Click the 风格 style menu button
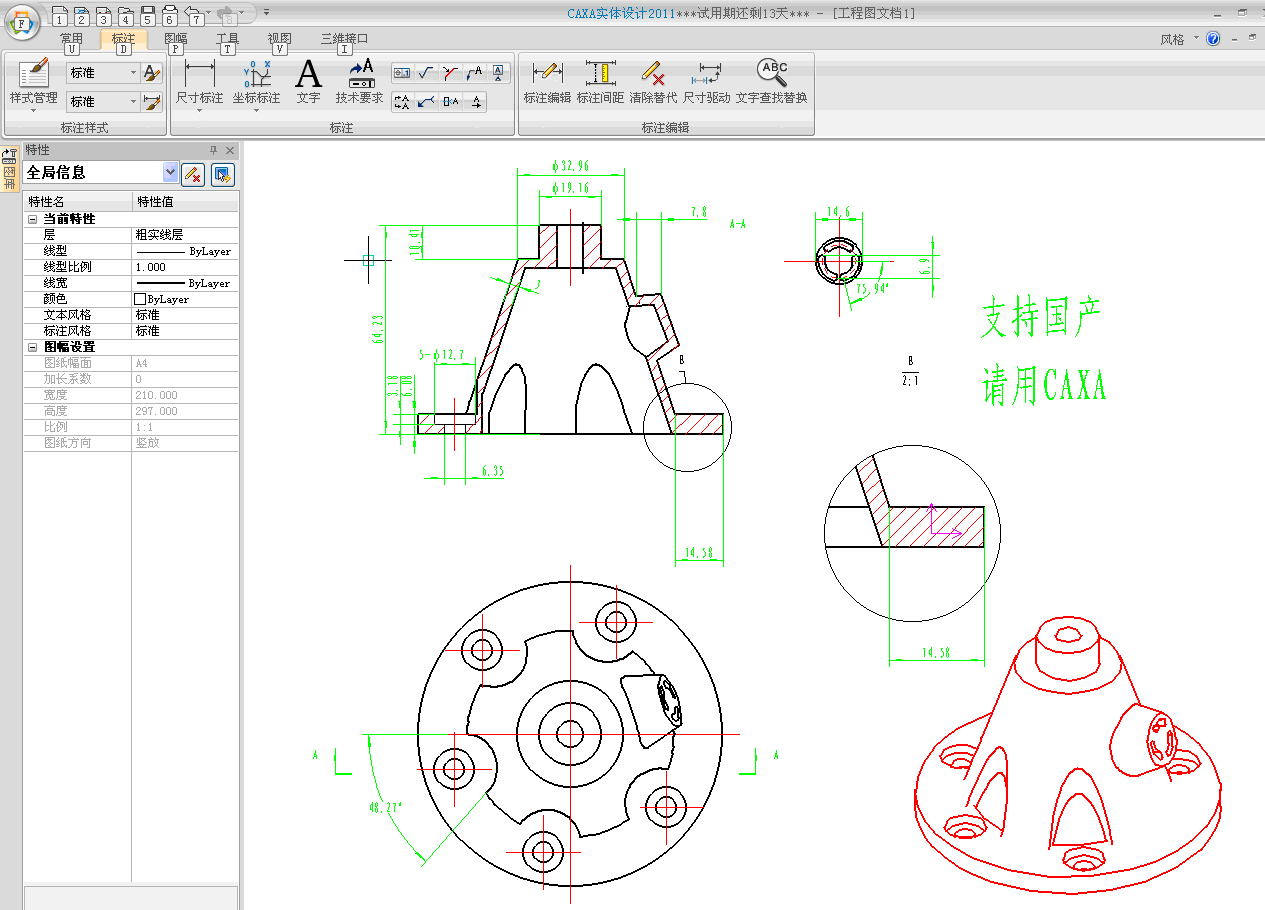The height and width of the screenshot is (910, 1265). click(x=1172, y=40)
